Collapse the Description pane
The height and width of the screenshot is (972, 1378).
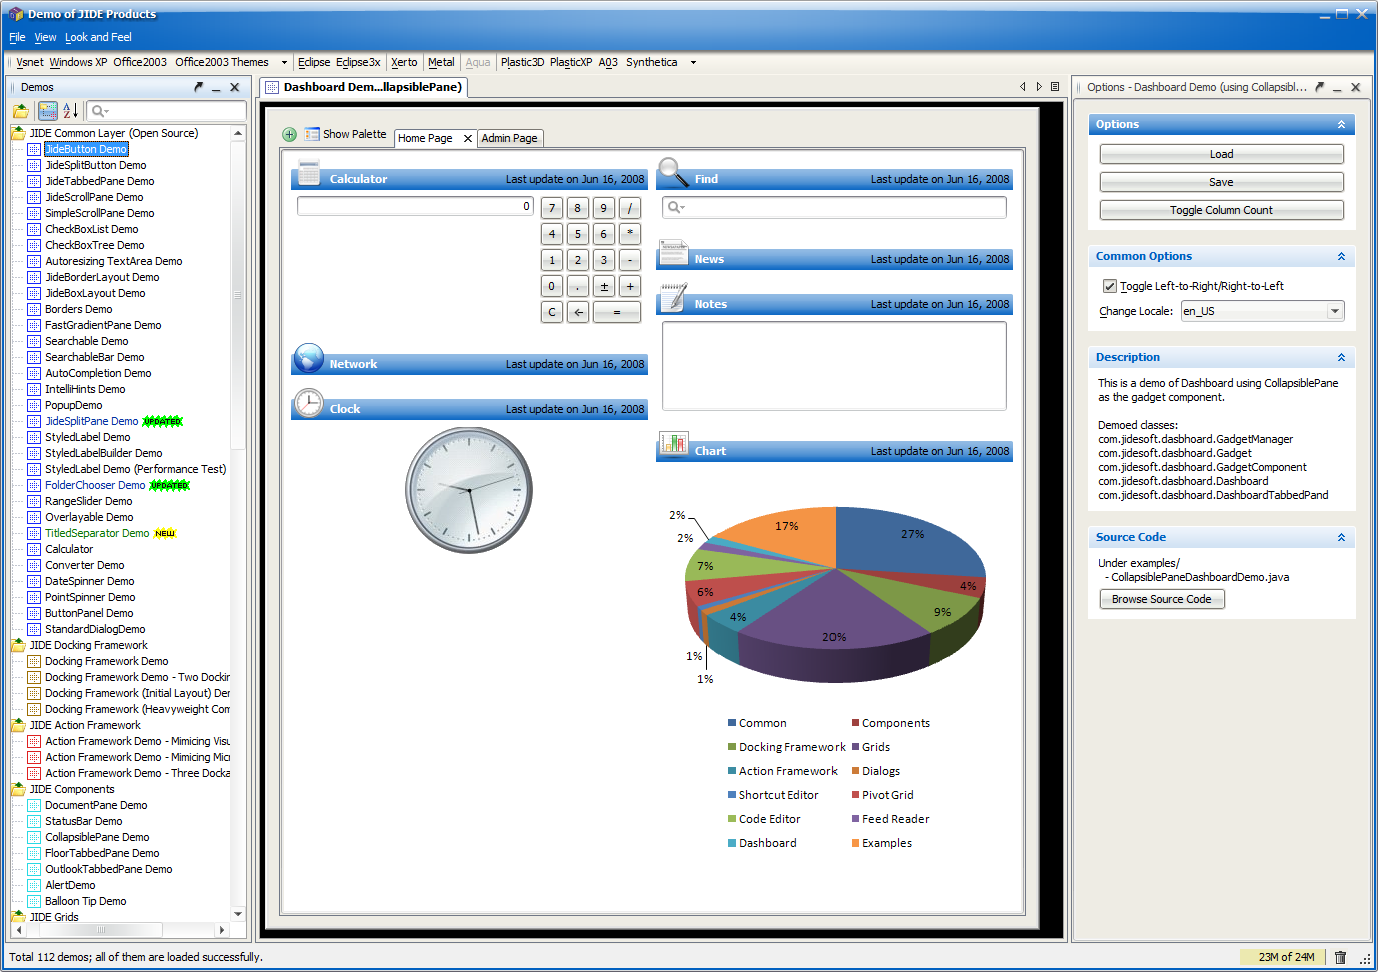[x=1341, y=358]
